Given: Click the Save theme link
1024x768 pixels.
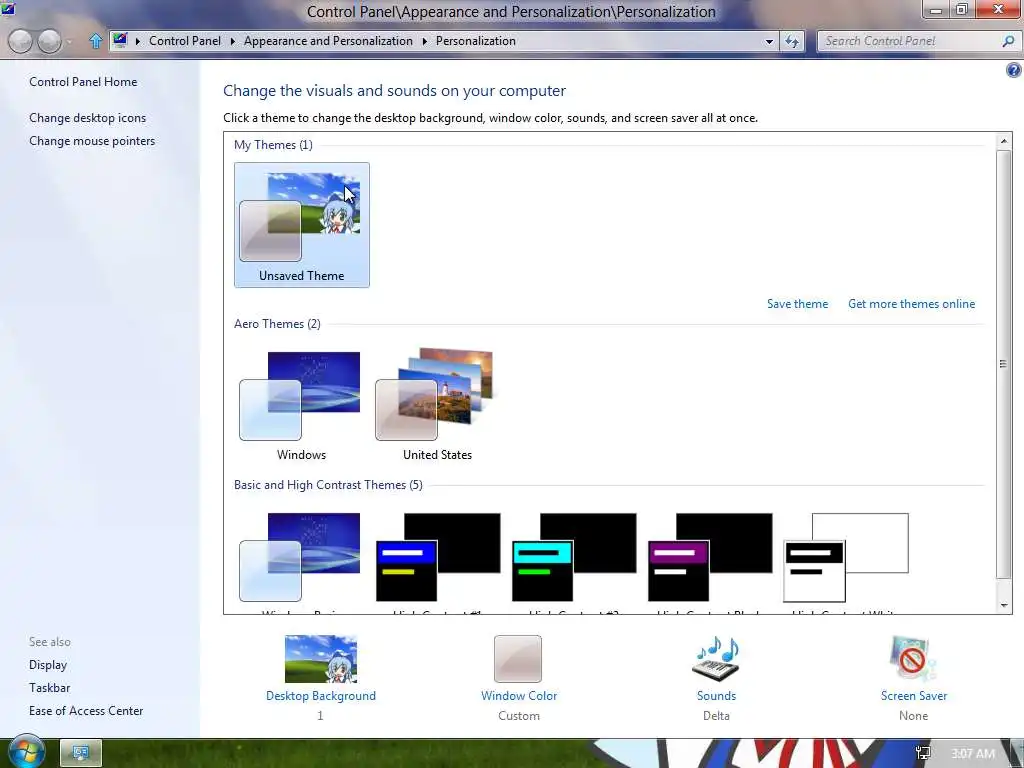Looking at the screenshot, I should point(797,304).
